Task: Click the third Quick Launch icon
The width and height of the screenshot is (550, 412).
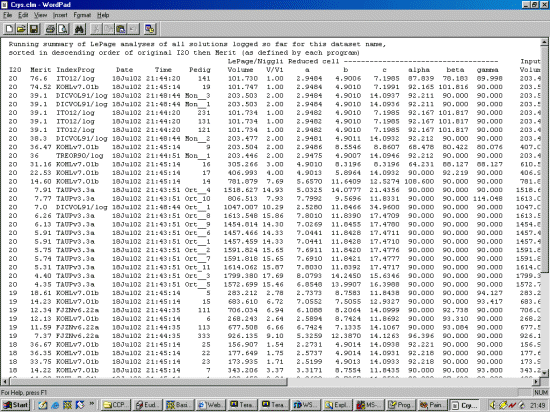Action: [x=67, y=405]
